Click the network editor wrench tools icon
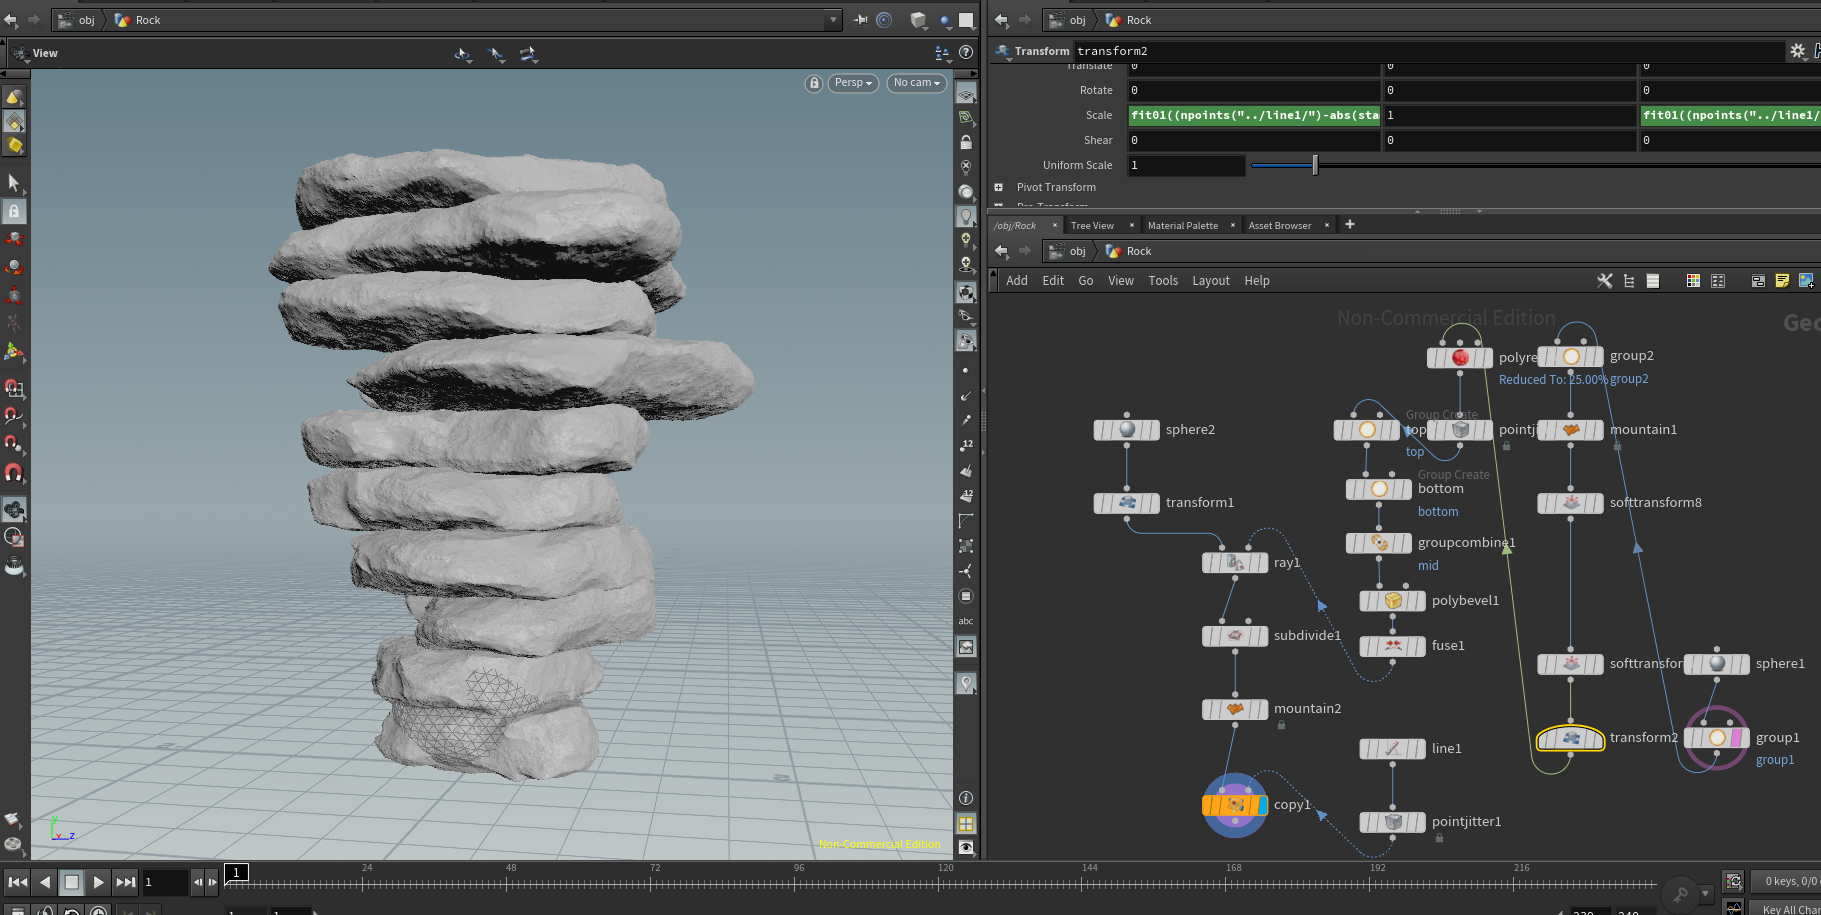The image size is (1821, 915). click(1605, 281)
